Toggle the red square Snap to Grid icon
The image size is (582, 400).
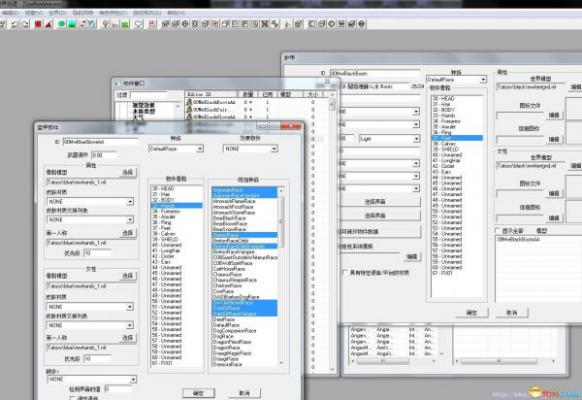point(38,24)
